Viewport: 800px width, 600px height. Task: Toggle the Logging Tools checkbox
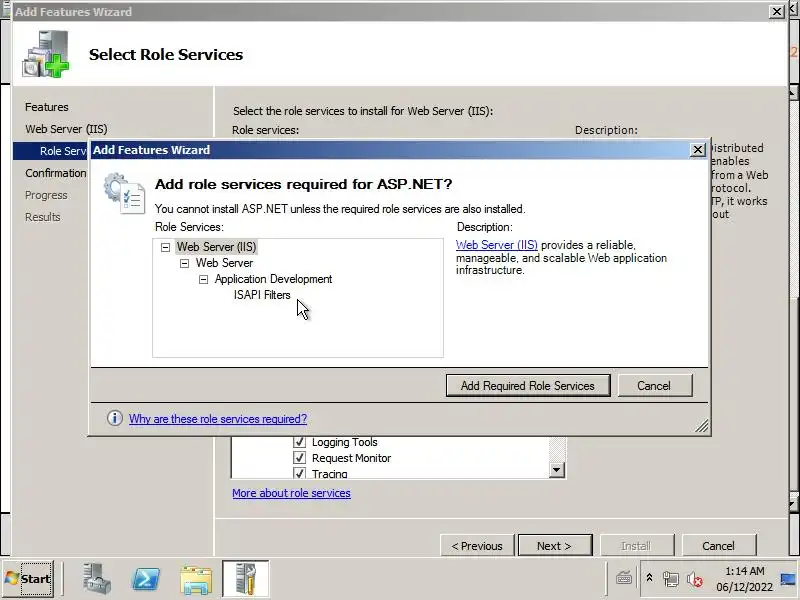pyautogui.click(x=299, y=442)
